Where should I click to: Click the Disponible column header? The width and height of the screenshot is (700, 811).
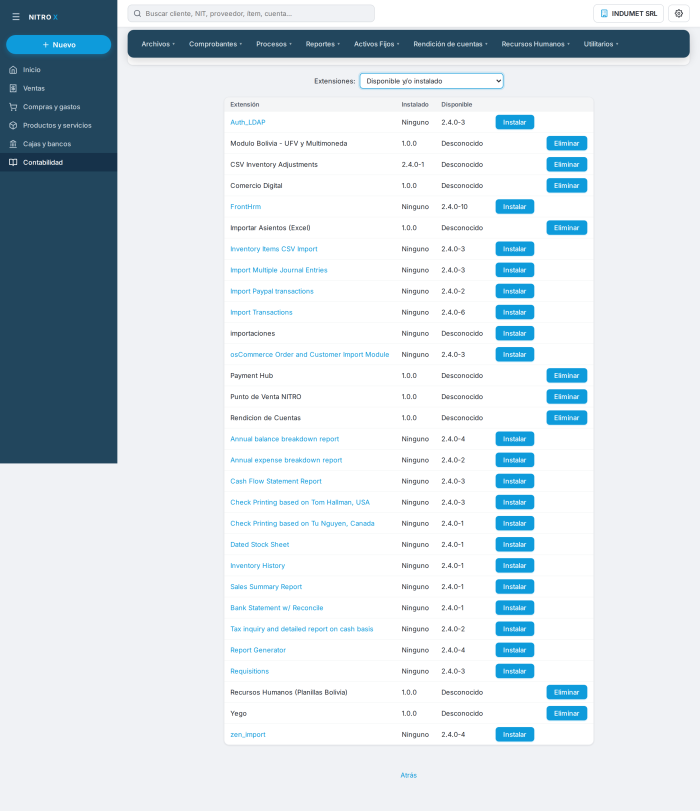click(x=457, y=104)
